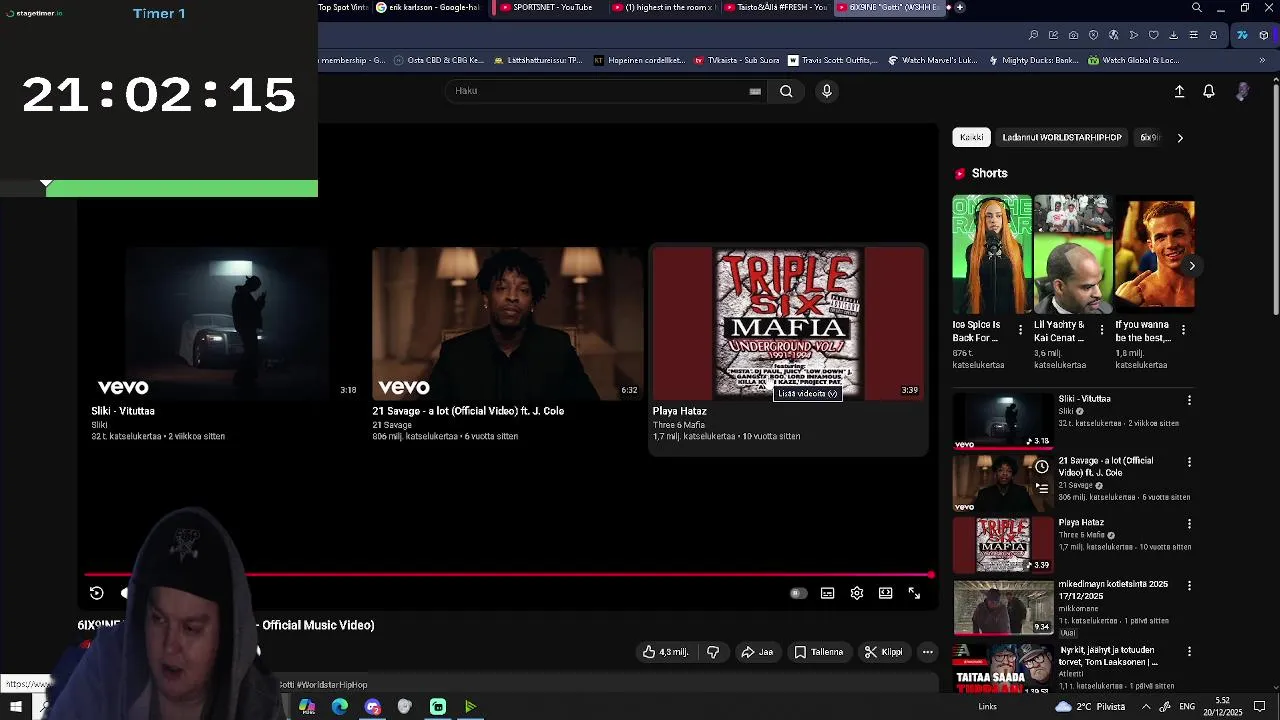Seek on the red video progress bar
This screenshot has width=1280, height=720.
coord(508,575)
